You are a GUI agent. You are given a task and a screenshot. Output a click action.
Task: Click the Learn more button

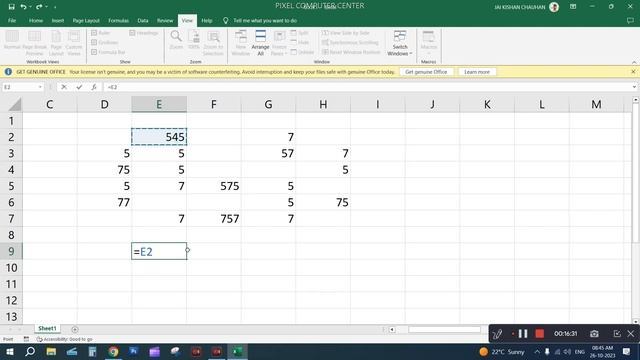click(x=477, y=72)
